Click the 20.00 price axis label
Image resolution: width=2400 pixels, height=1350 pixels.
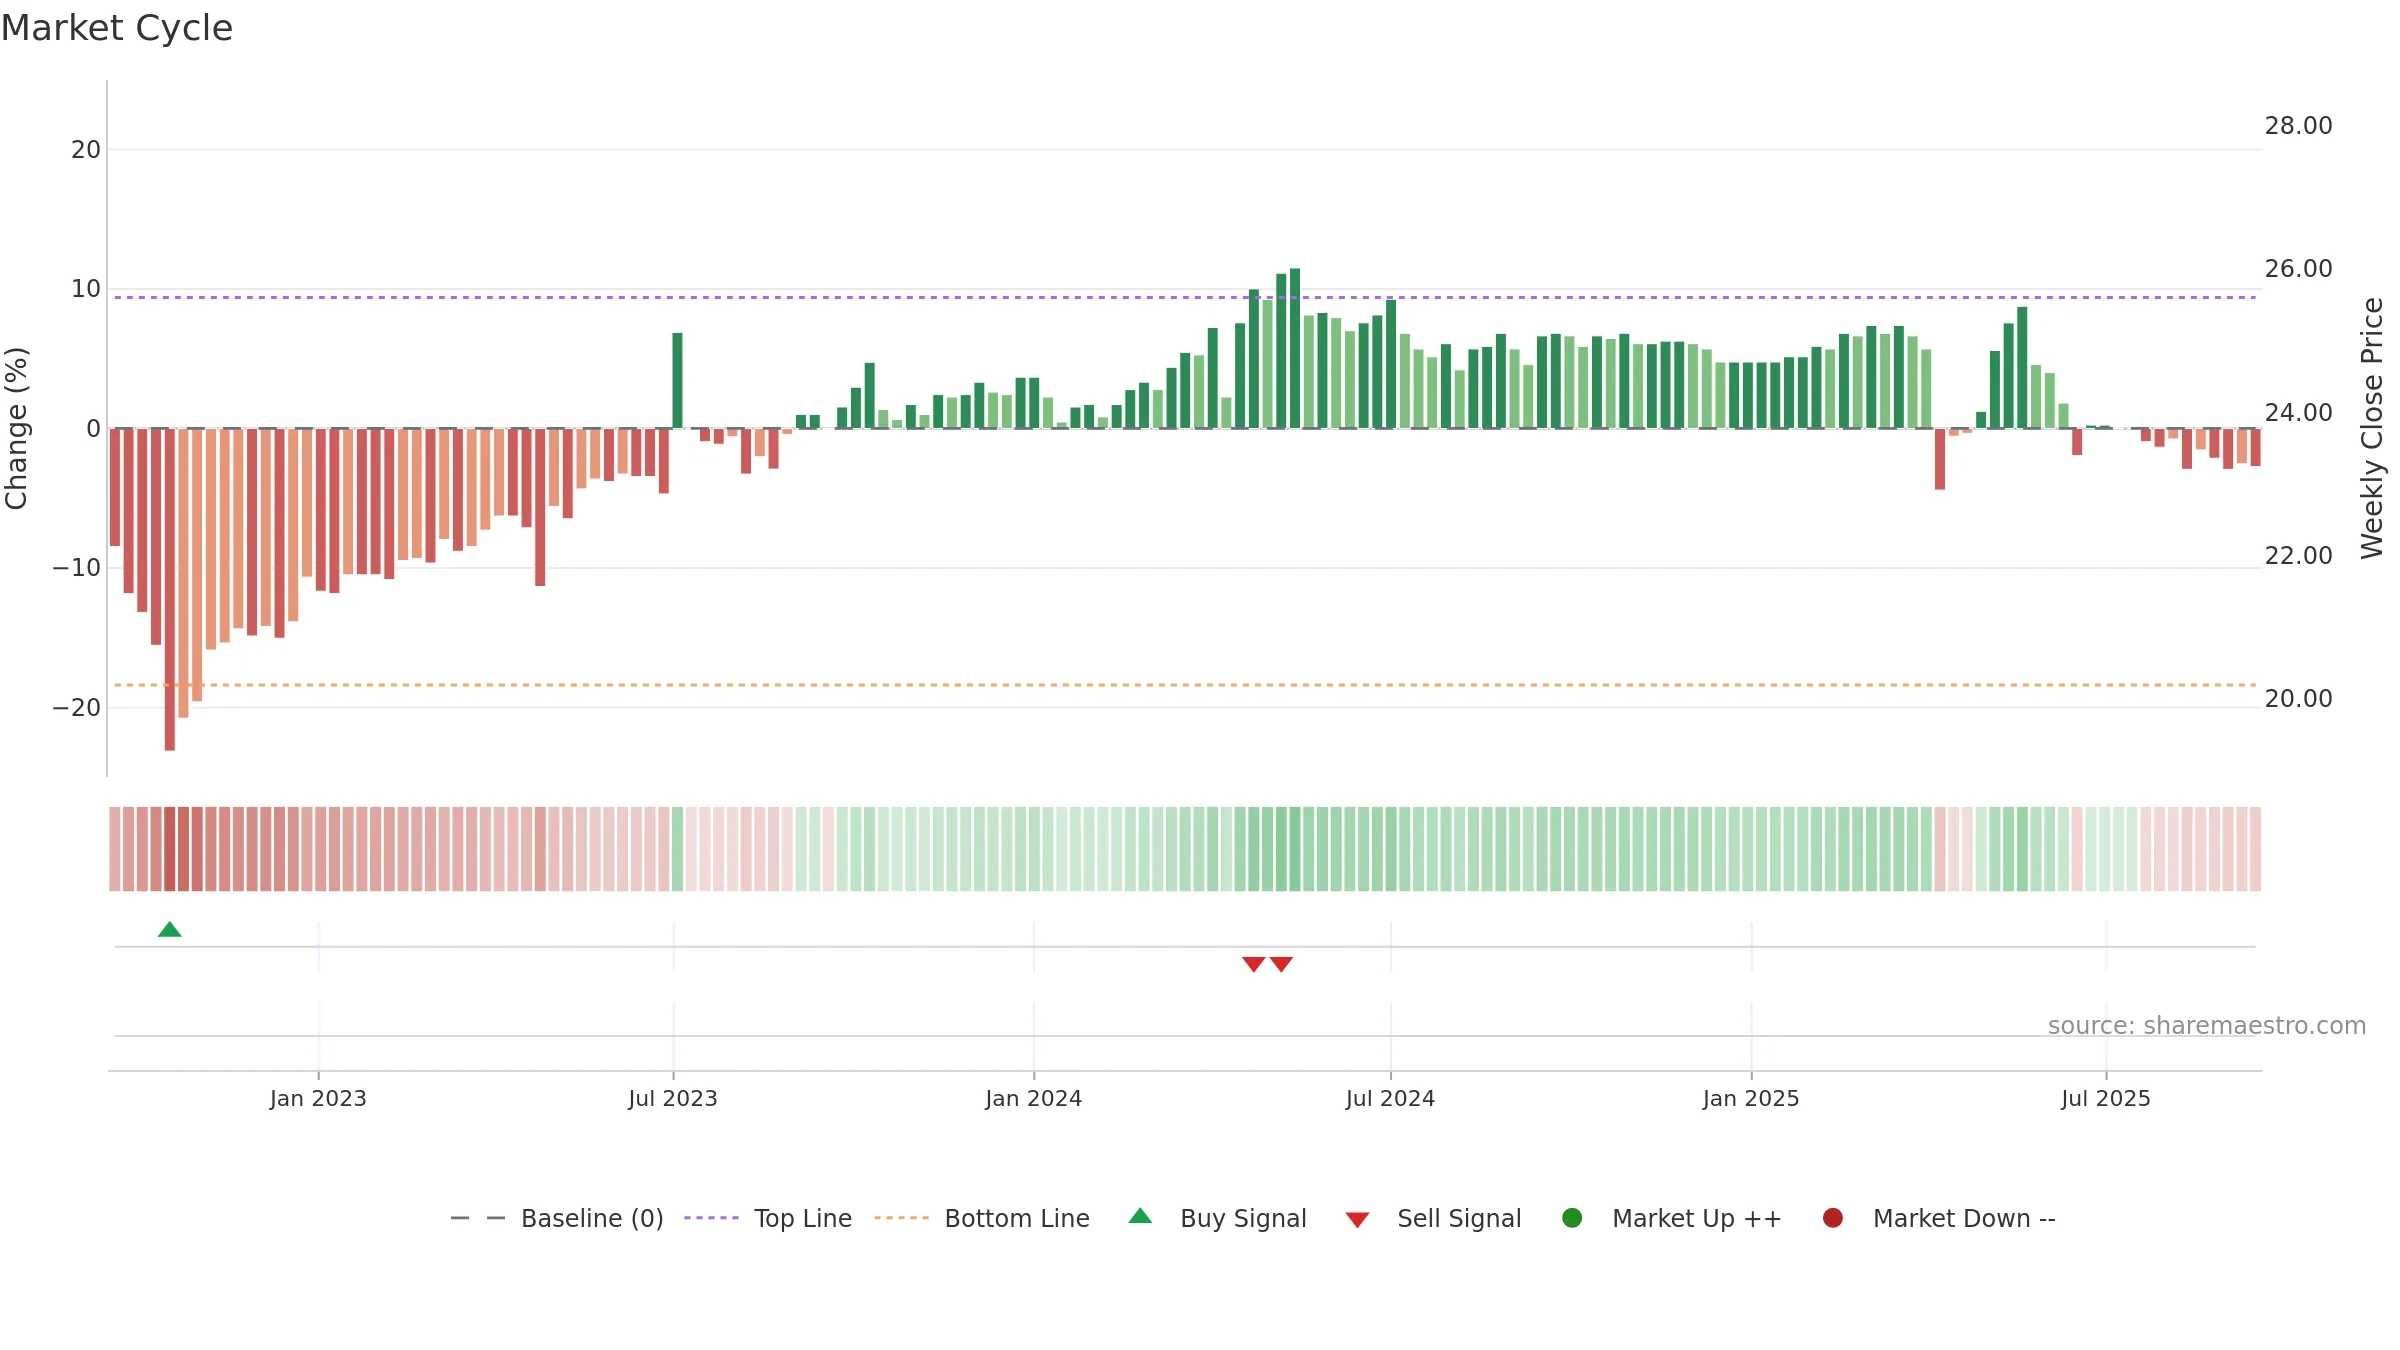pyautogui.click(x=2298, y=699)
